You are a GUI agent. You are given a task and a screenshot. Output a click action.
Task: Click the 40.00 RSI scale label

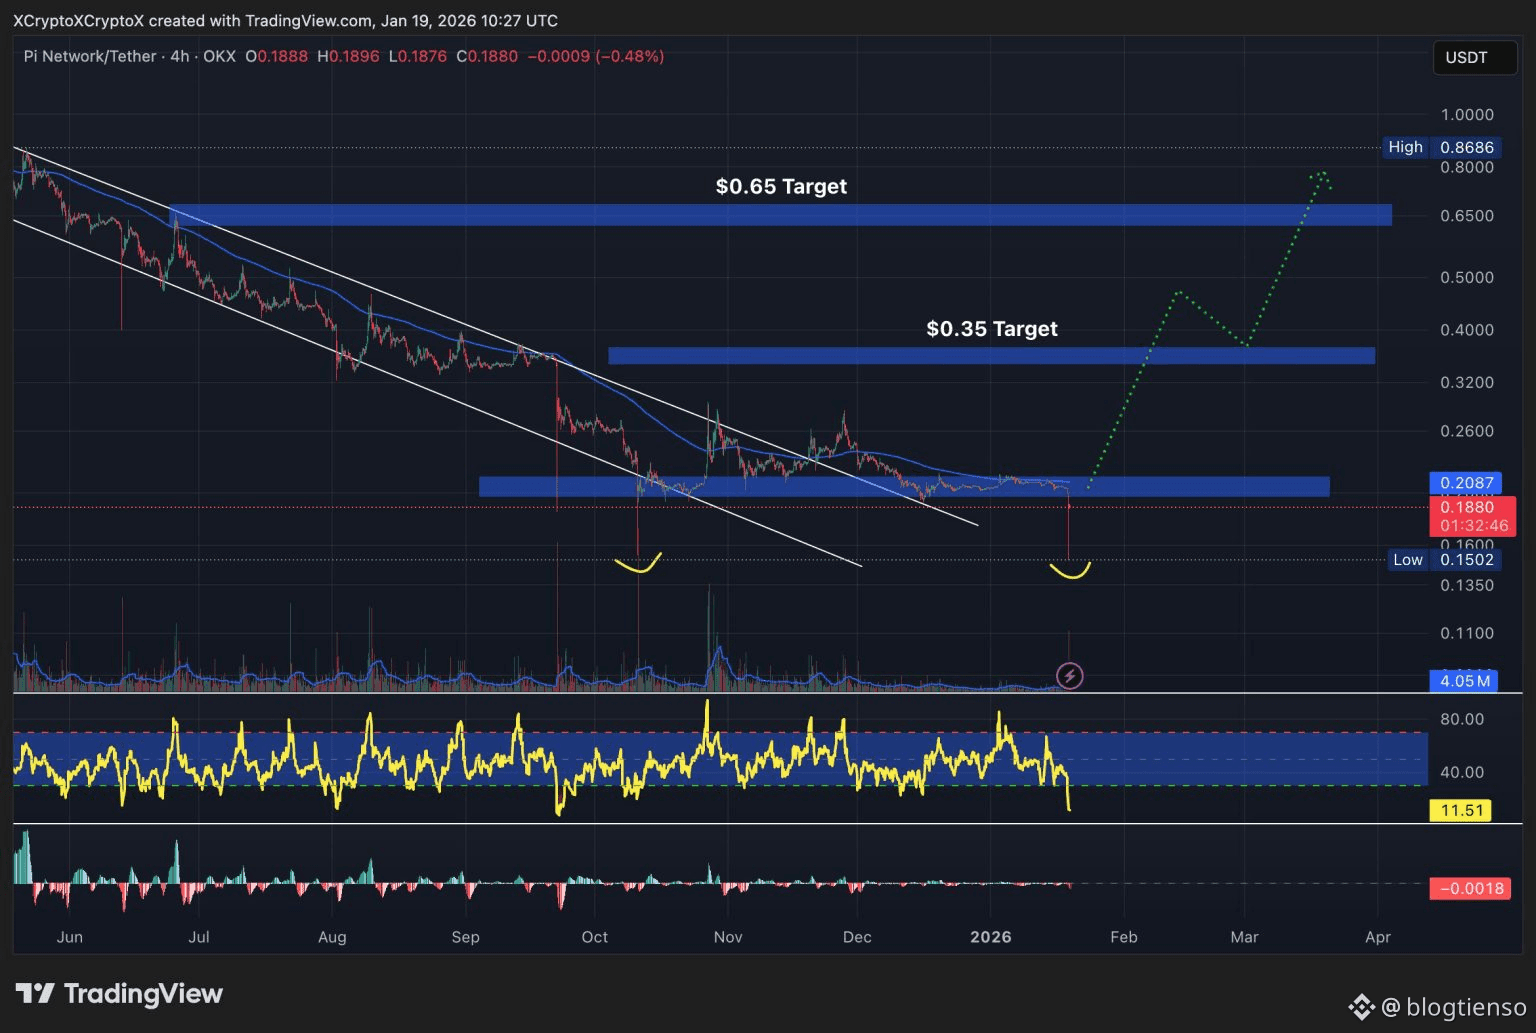(x=1462, y=772)
